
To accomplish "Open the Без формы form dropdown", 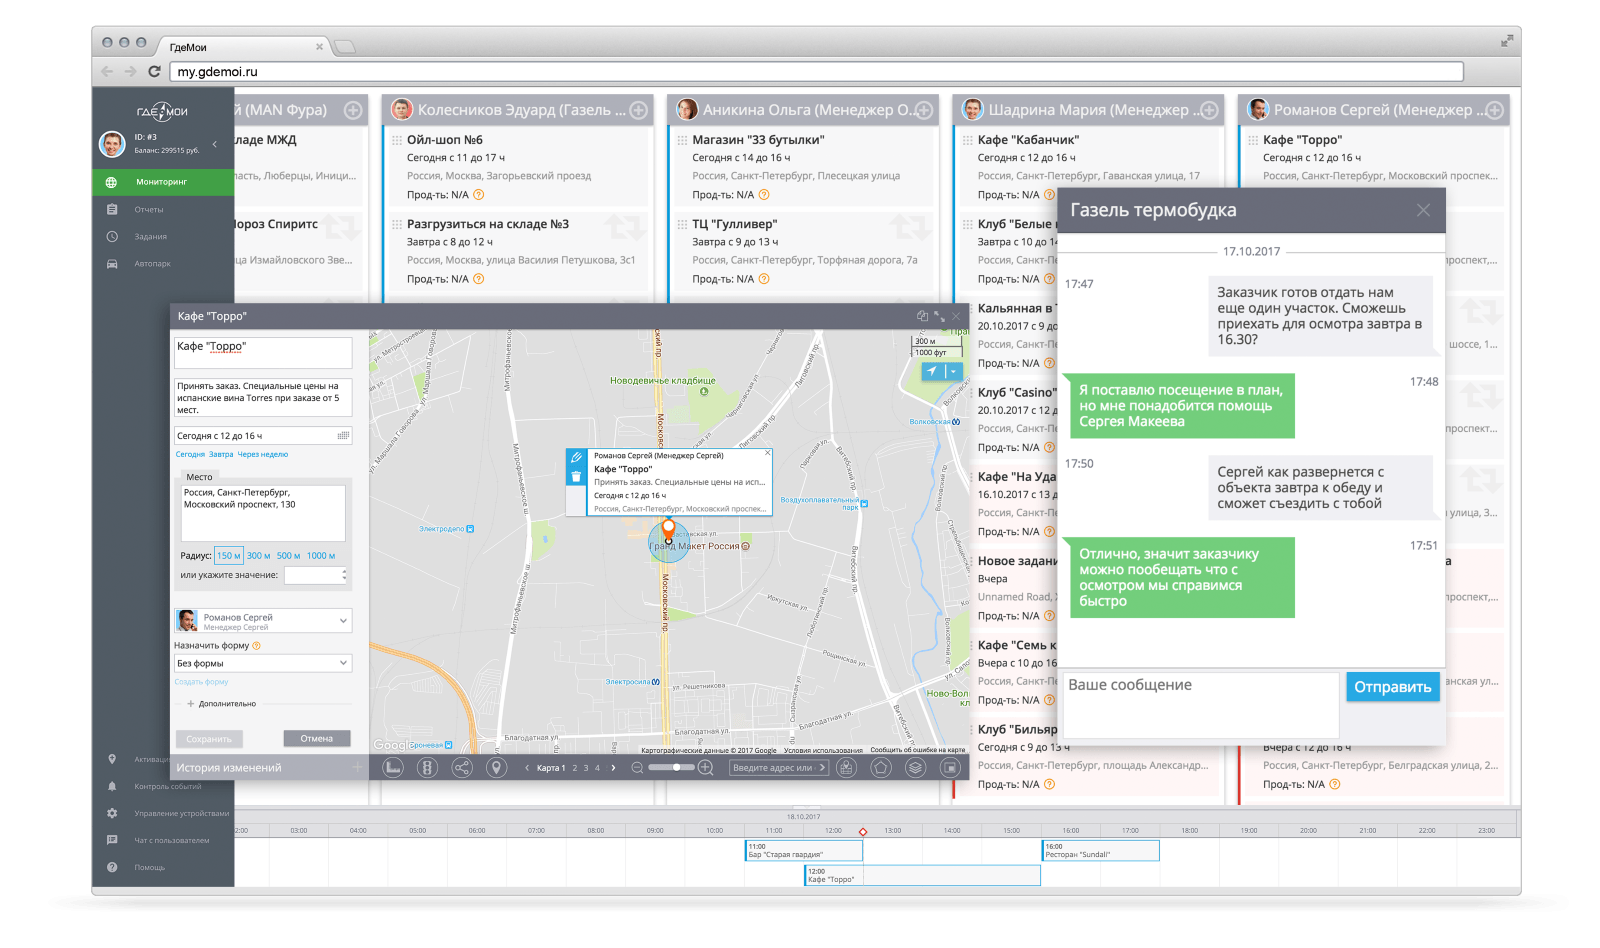I will [263, 663].
